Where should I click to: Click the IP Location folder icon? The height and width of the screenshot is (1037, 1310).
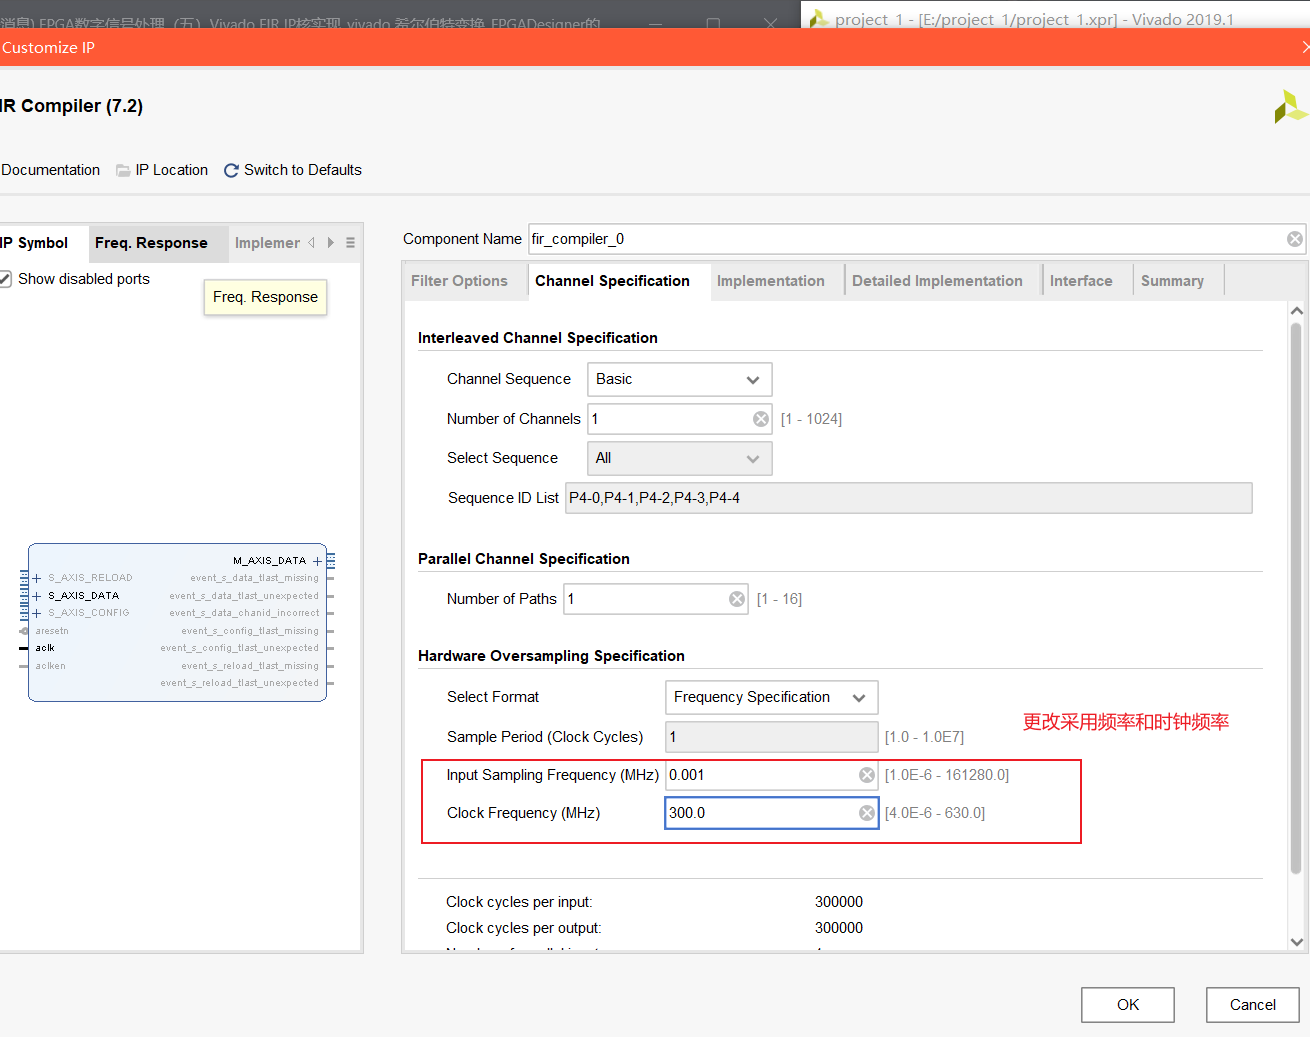coord(123,170)
